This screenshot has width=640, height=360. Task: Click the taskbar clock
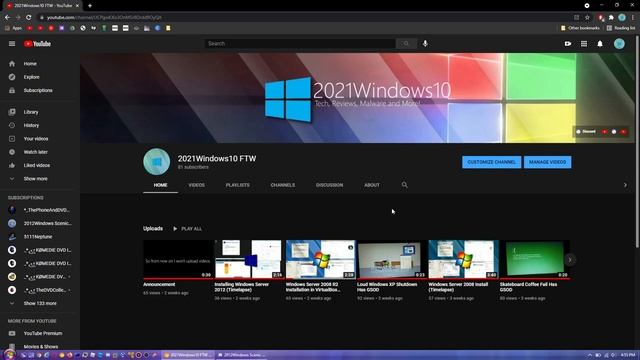point(628,355)
